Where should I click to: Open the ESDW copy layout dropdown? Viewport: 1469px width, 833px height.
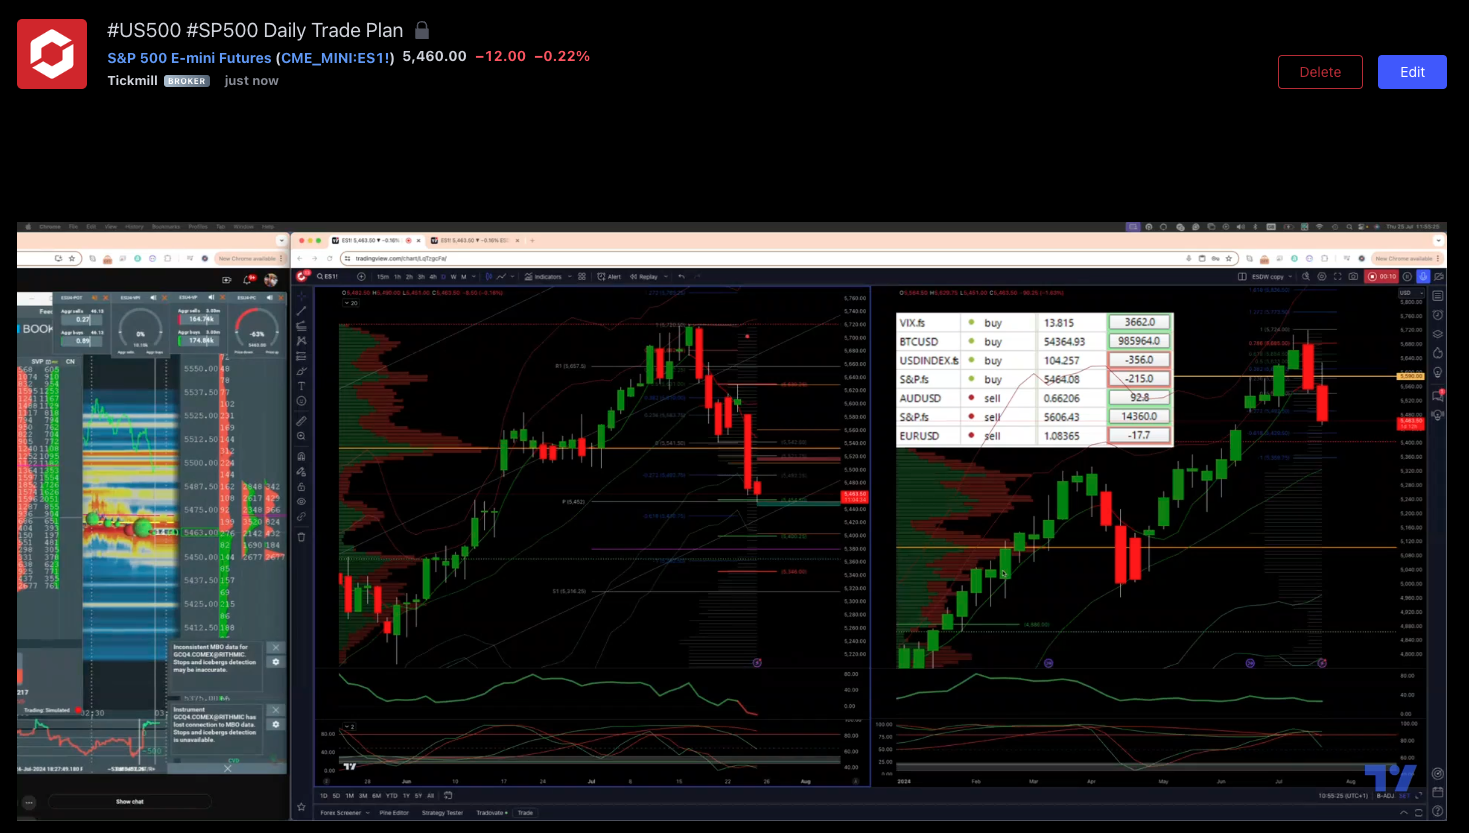pos(1272,277)
